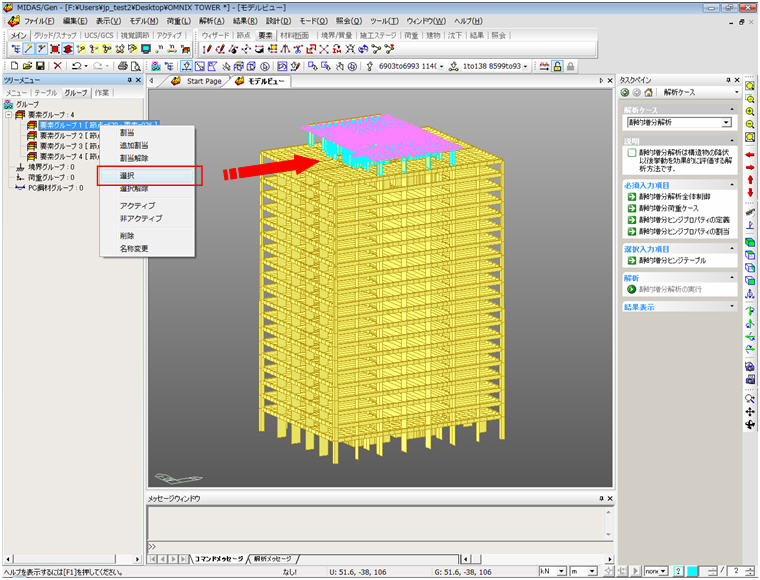Click the red left arrow view icon
This screenshot has height=580, width=760.
750,155
